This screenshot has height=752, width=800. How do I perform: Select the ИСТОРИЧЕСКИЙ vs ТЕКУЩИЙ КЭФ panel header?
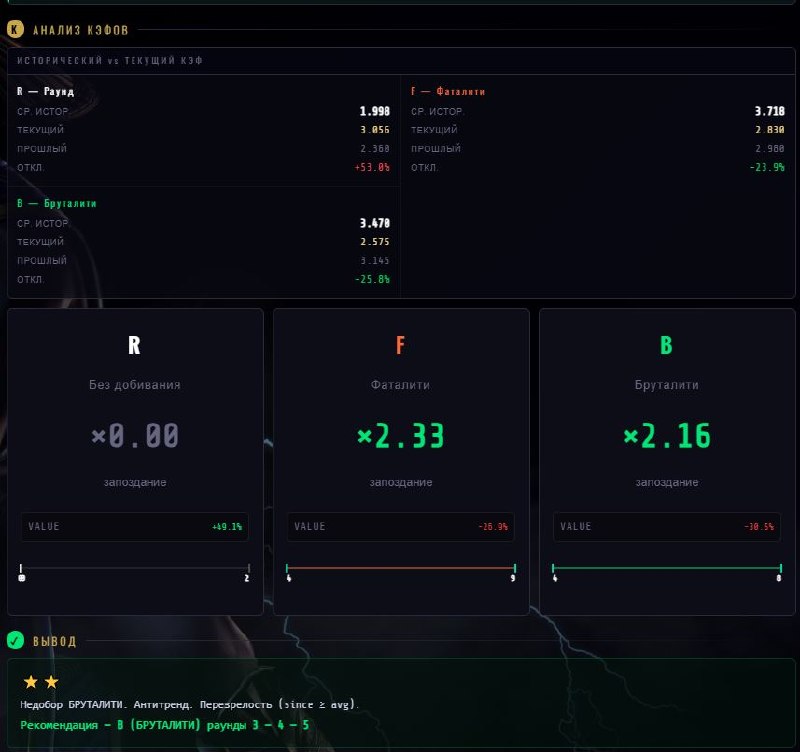coord(112,61)
